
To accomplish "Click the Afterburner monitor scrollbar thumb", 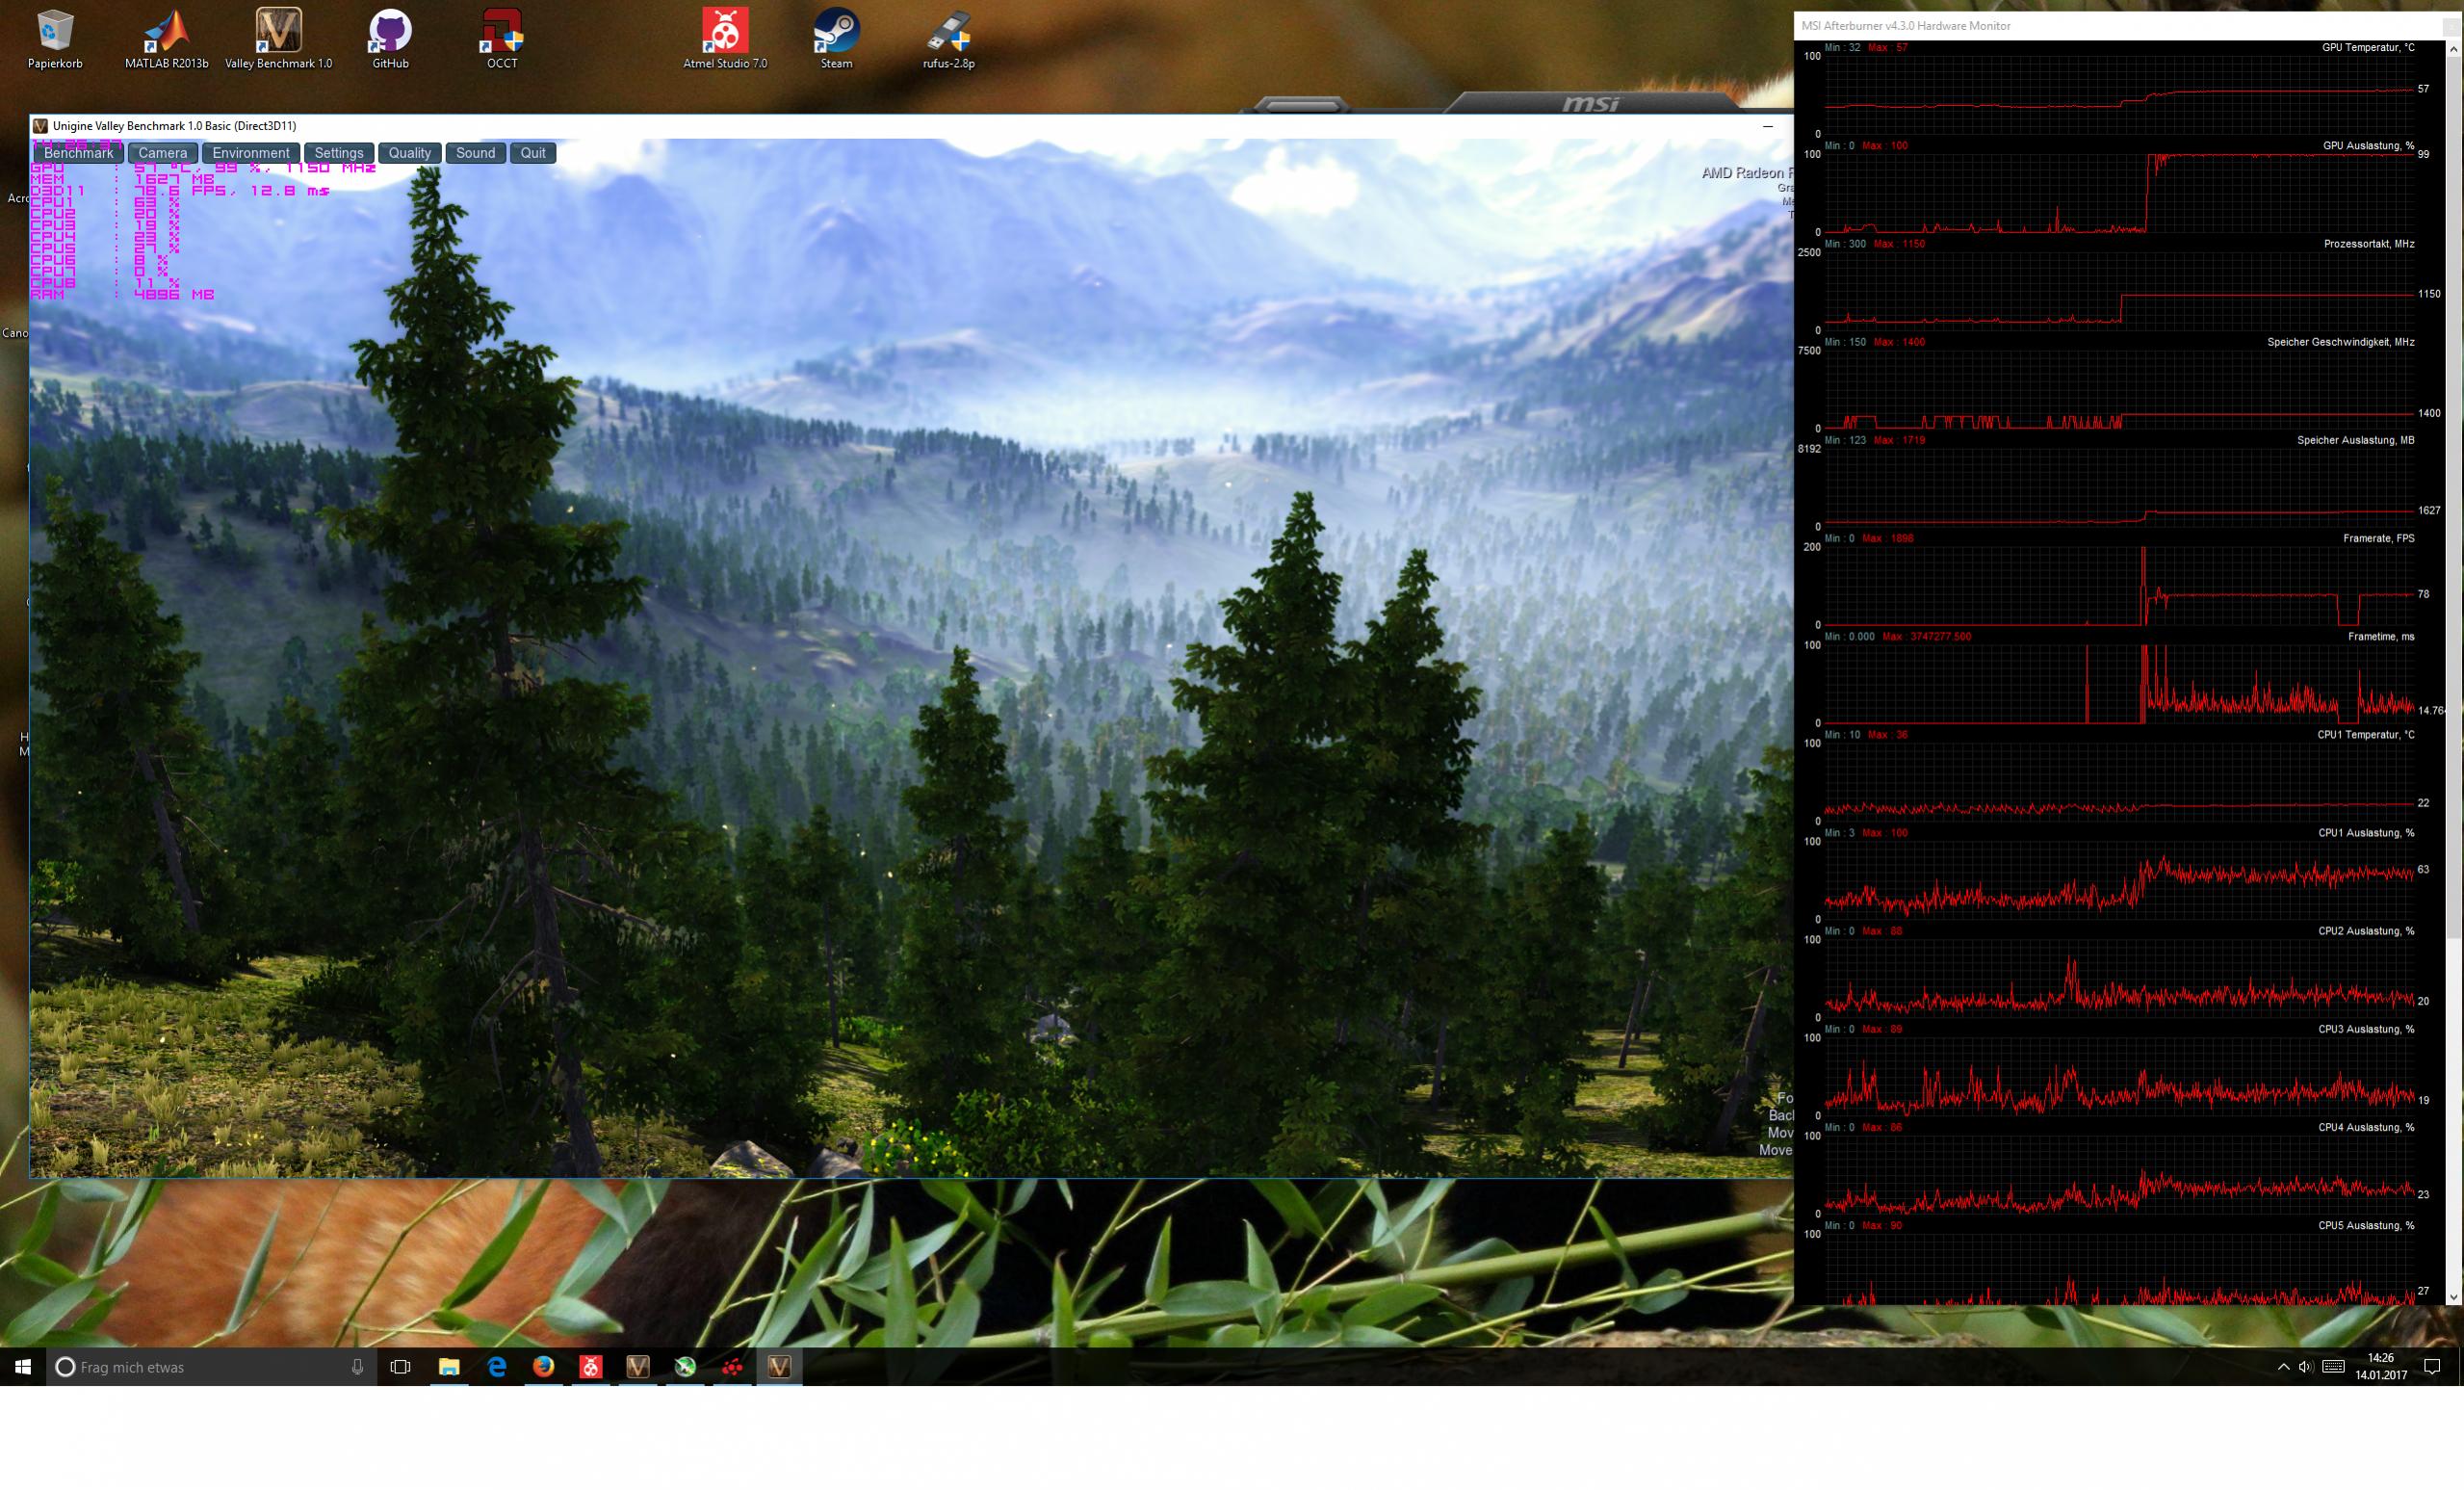I will 2453,496.
